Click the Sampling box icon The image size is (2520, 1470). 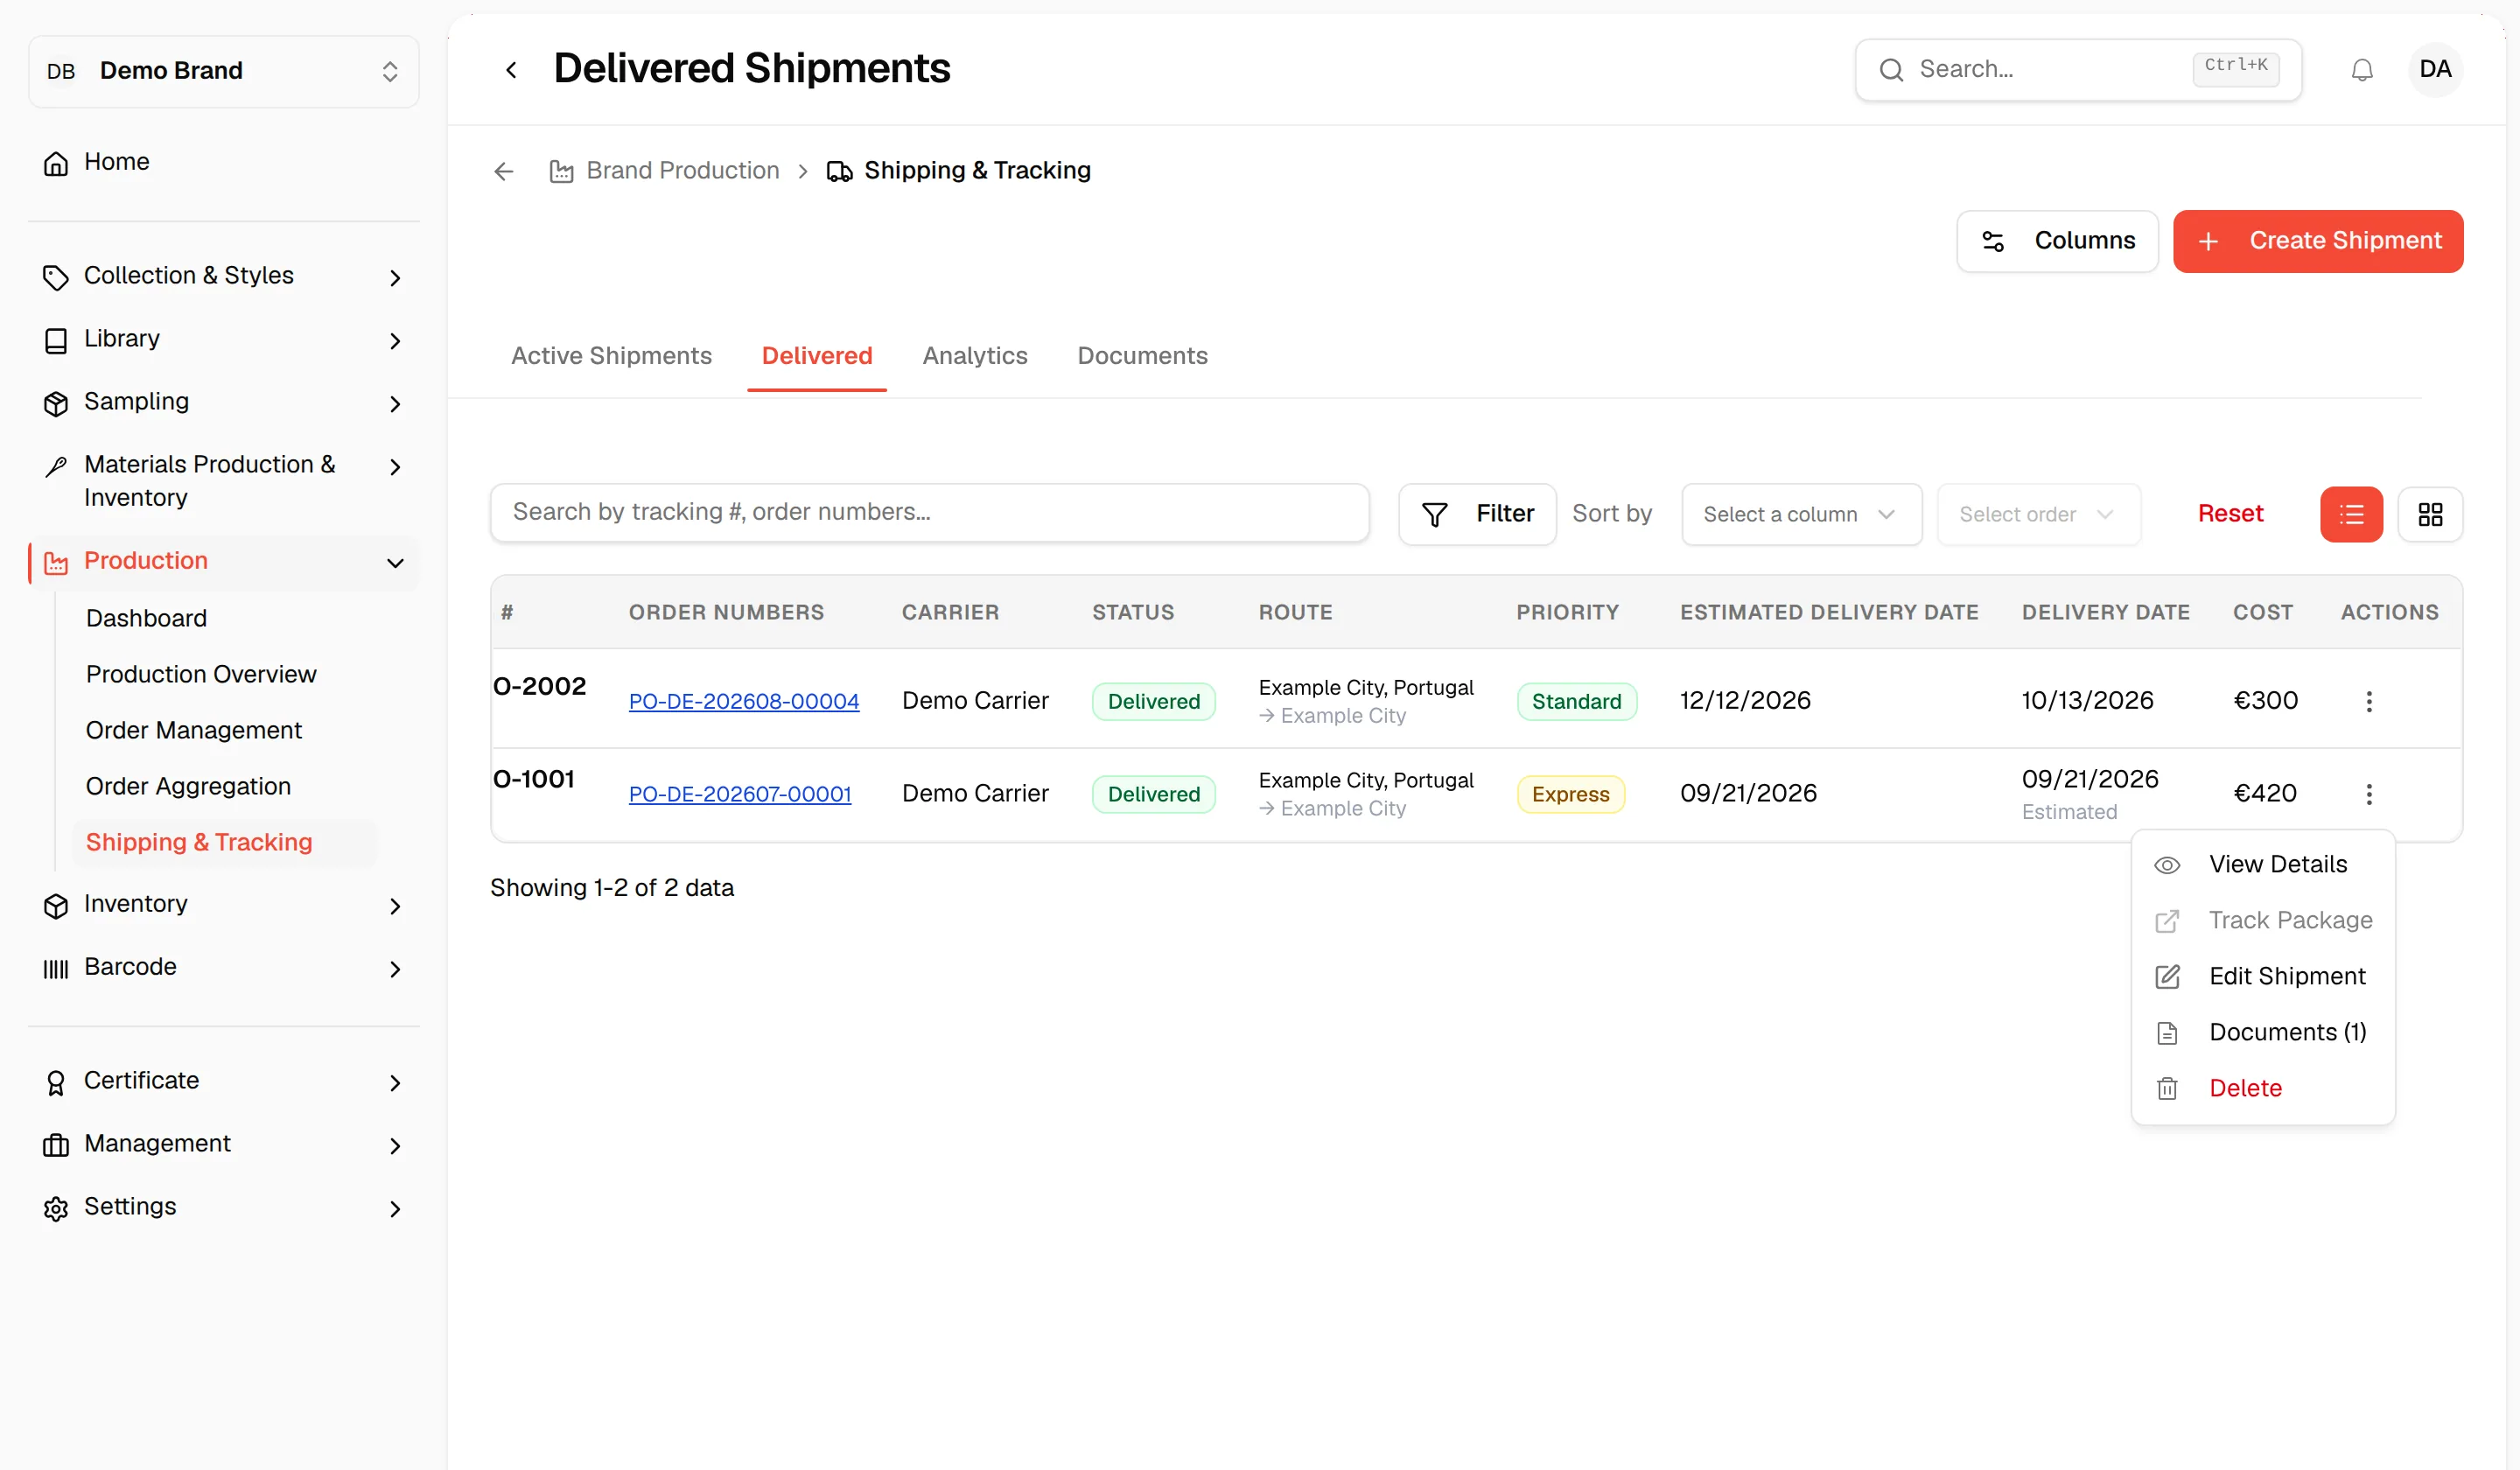tap(56, 403)
